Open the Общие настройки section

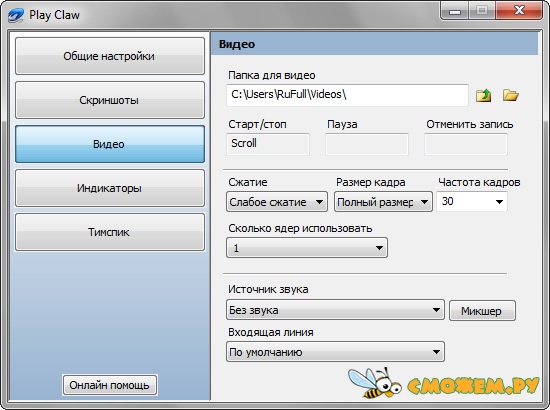(x=110, y=56)
